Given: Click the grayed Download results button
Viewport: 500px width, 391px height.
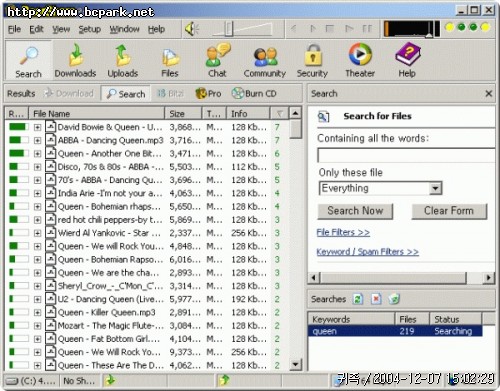Looking at the screenshot, I should point(69,94).
